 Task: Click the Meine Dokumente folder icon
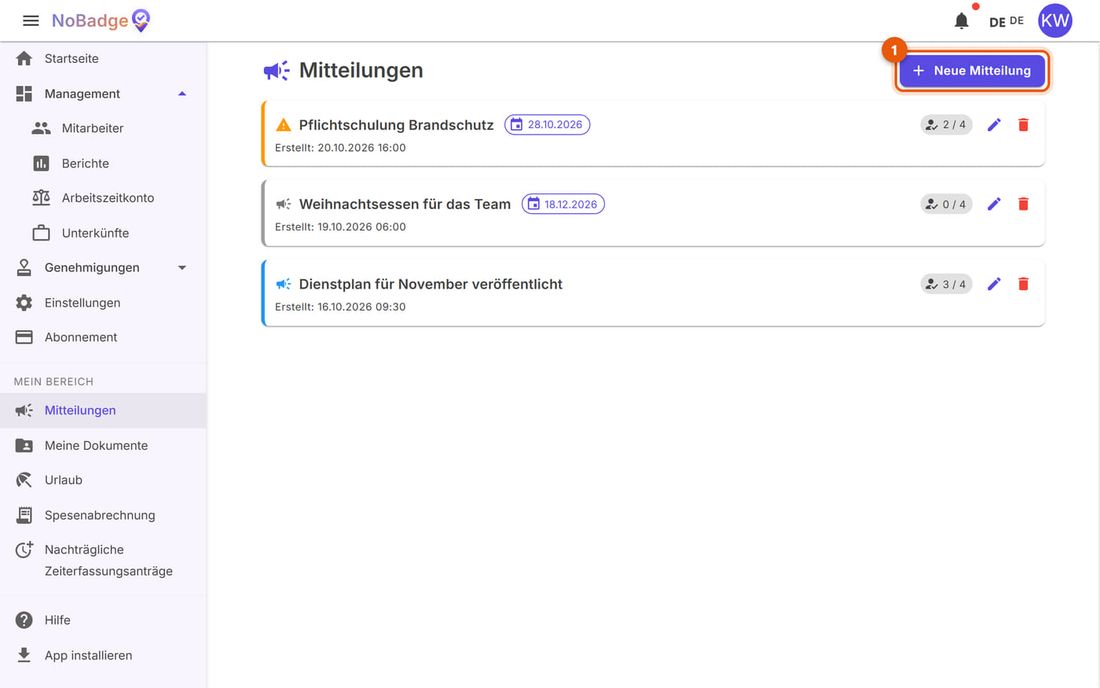coord(24,445)
